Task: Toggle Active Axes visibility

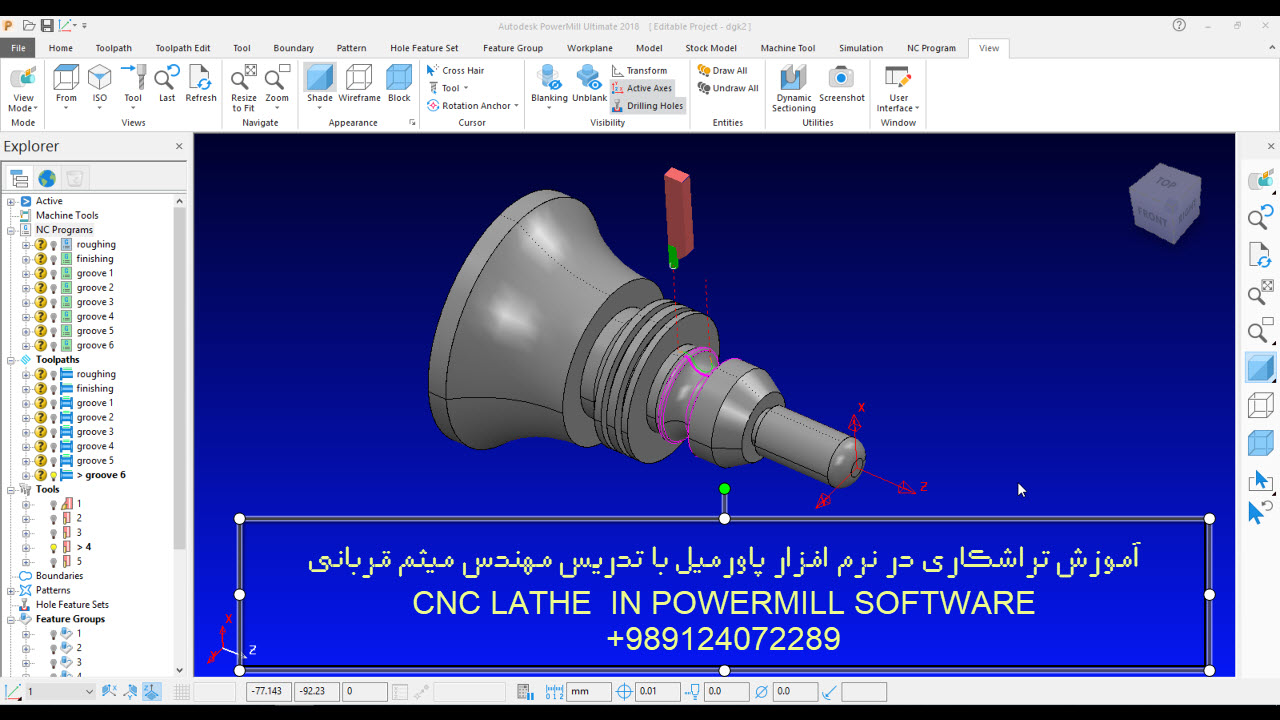Action: point(642,88)
